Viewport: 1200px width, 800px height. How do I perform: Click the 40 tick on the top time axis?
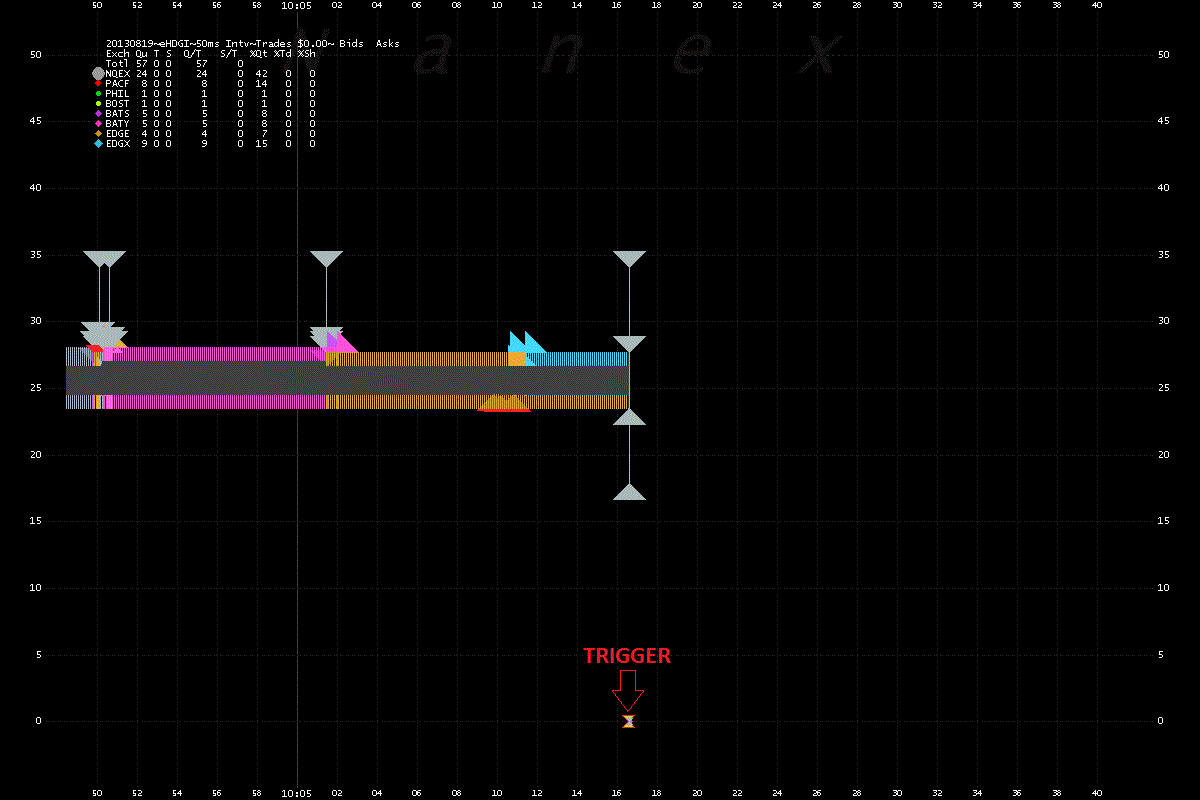click(x=1097, y=5)
